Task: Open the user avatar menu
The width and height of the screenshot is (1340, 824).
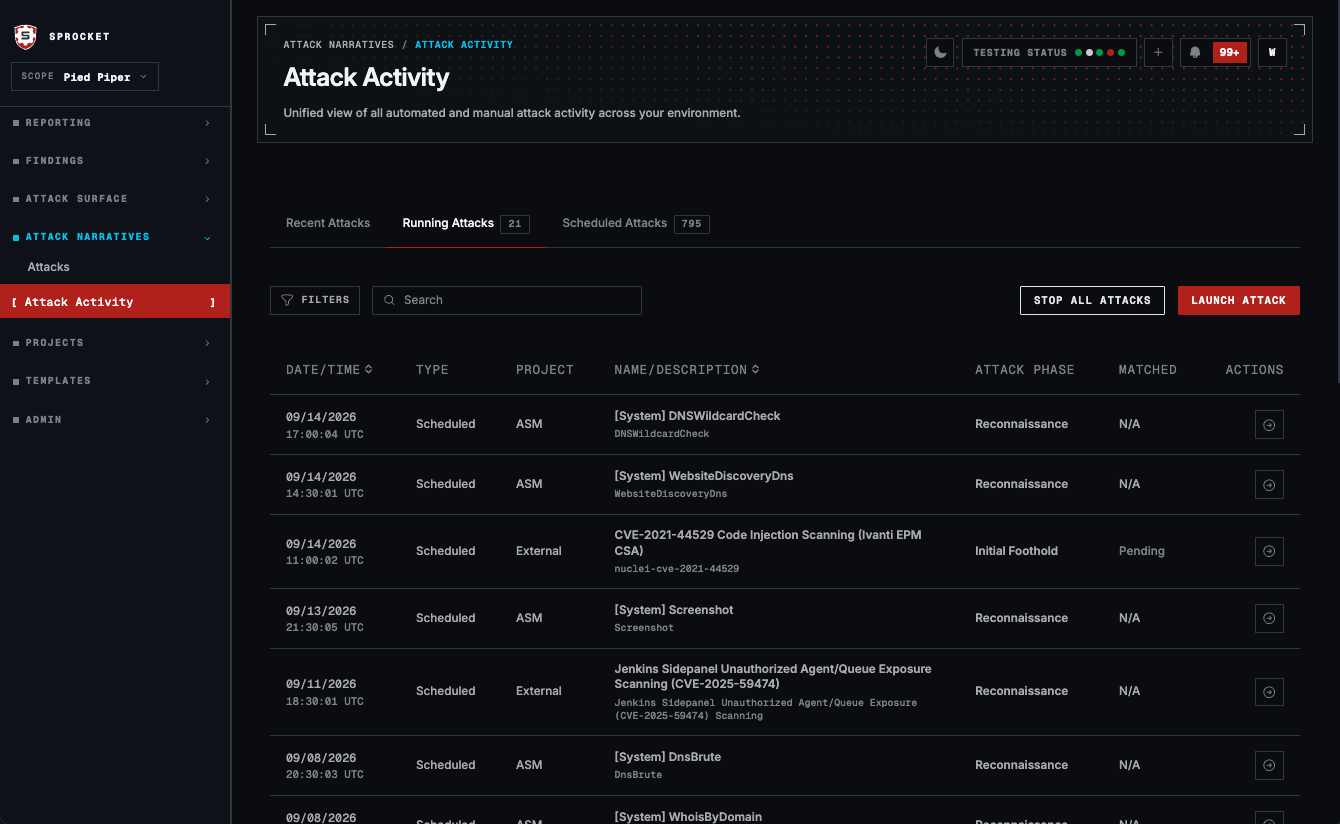Action: (x=1272, y=52)
